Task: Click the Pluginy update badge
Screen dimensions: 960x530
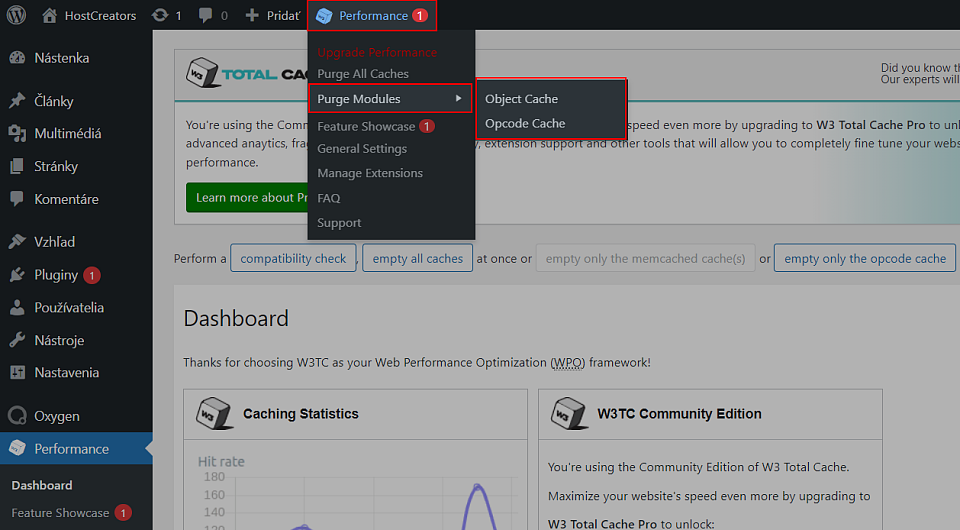Action: (92, 275)
